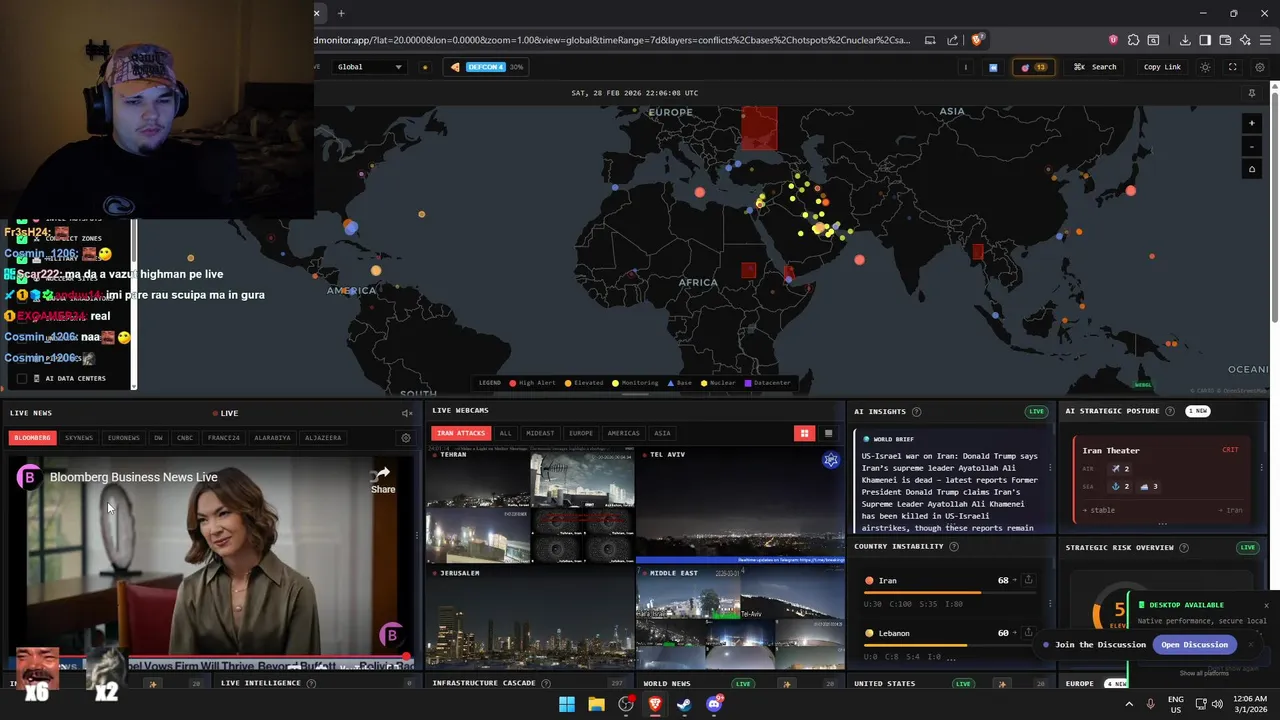Select the Bloomberg news channel tab
Screen dimensions: 1280x720
(x=32, y=437)
